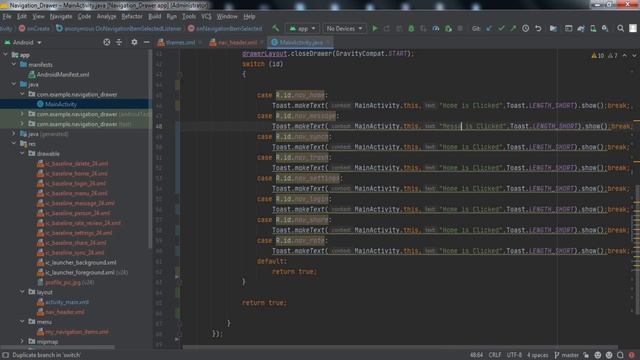Screen dimensions: 640x360
Task: Click the Duplicate branch in 'switch' status message
Action: [x=46, y=355]
